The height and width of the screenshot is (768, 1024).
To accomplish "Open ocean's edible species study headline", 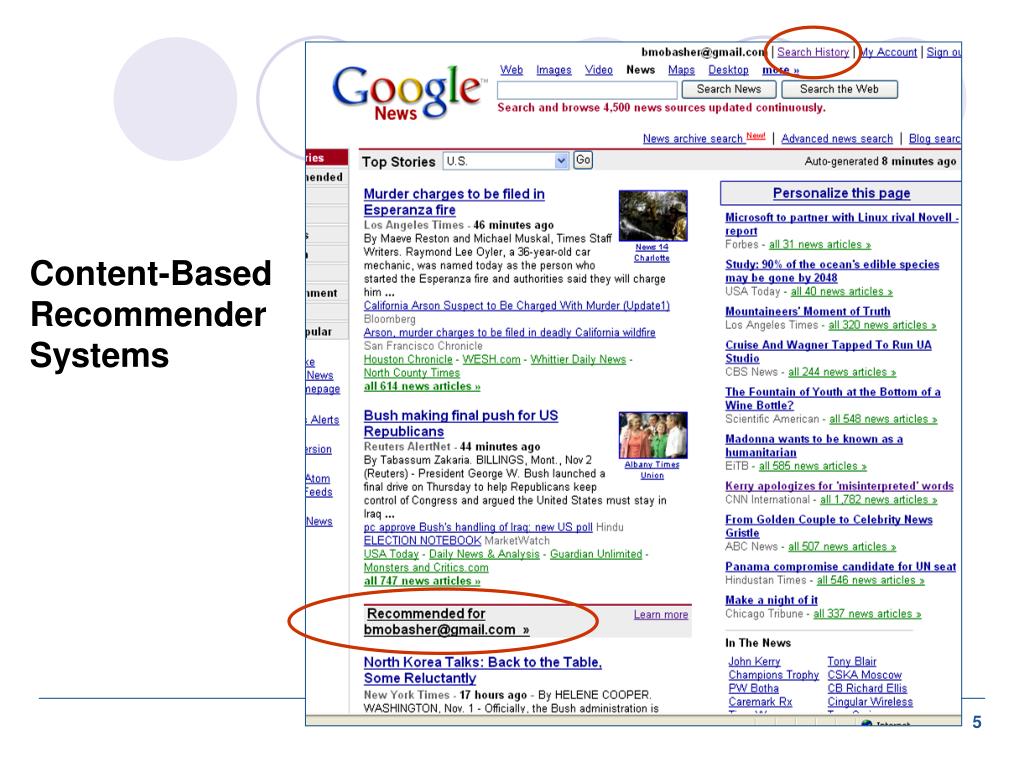I will (x=832, y=271).
